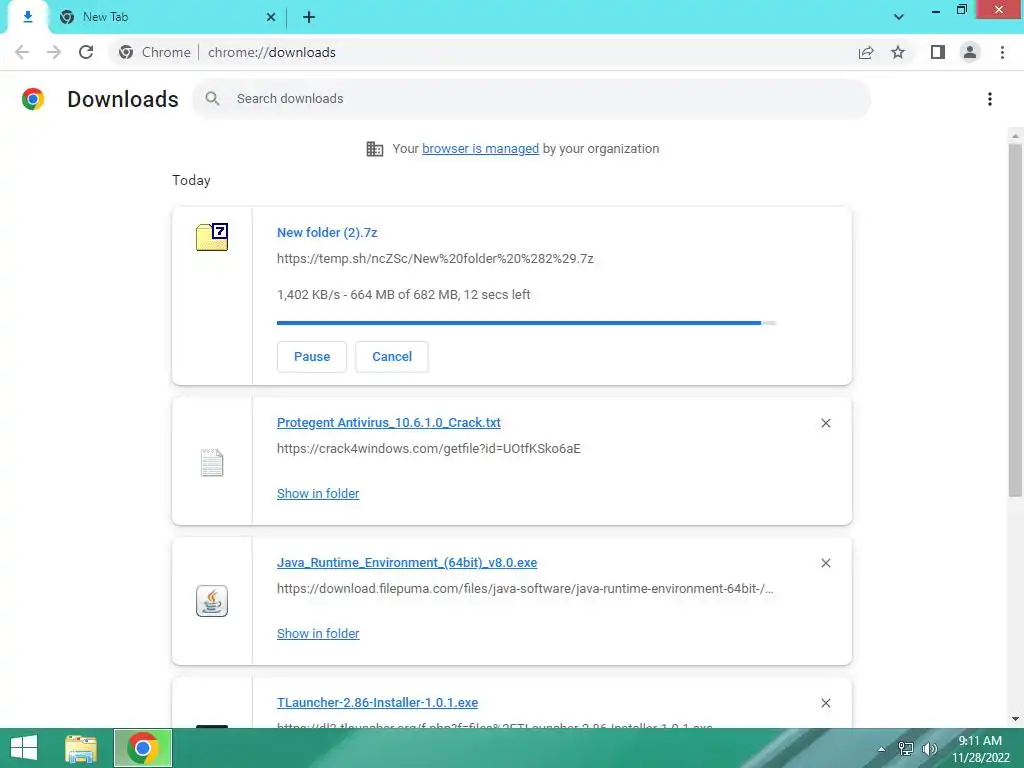Image resolution: width=1024 pixels, height=768 pixels.
Task: Click the network tray icon
Action: pos(906,748)
